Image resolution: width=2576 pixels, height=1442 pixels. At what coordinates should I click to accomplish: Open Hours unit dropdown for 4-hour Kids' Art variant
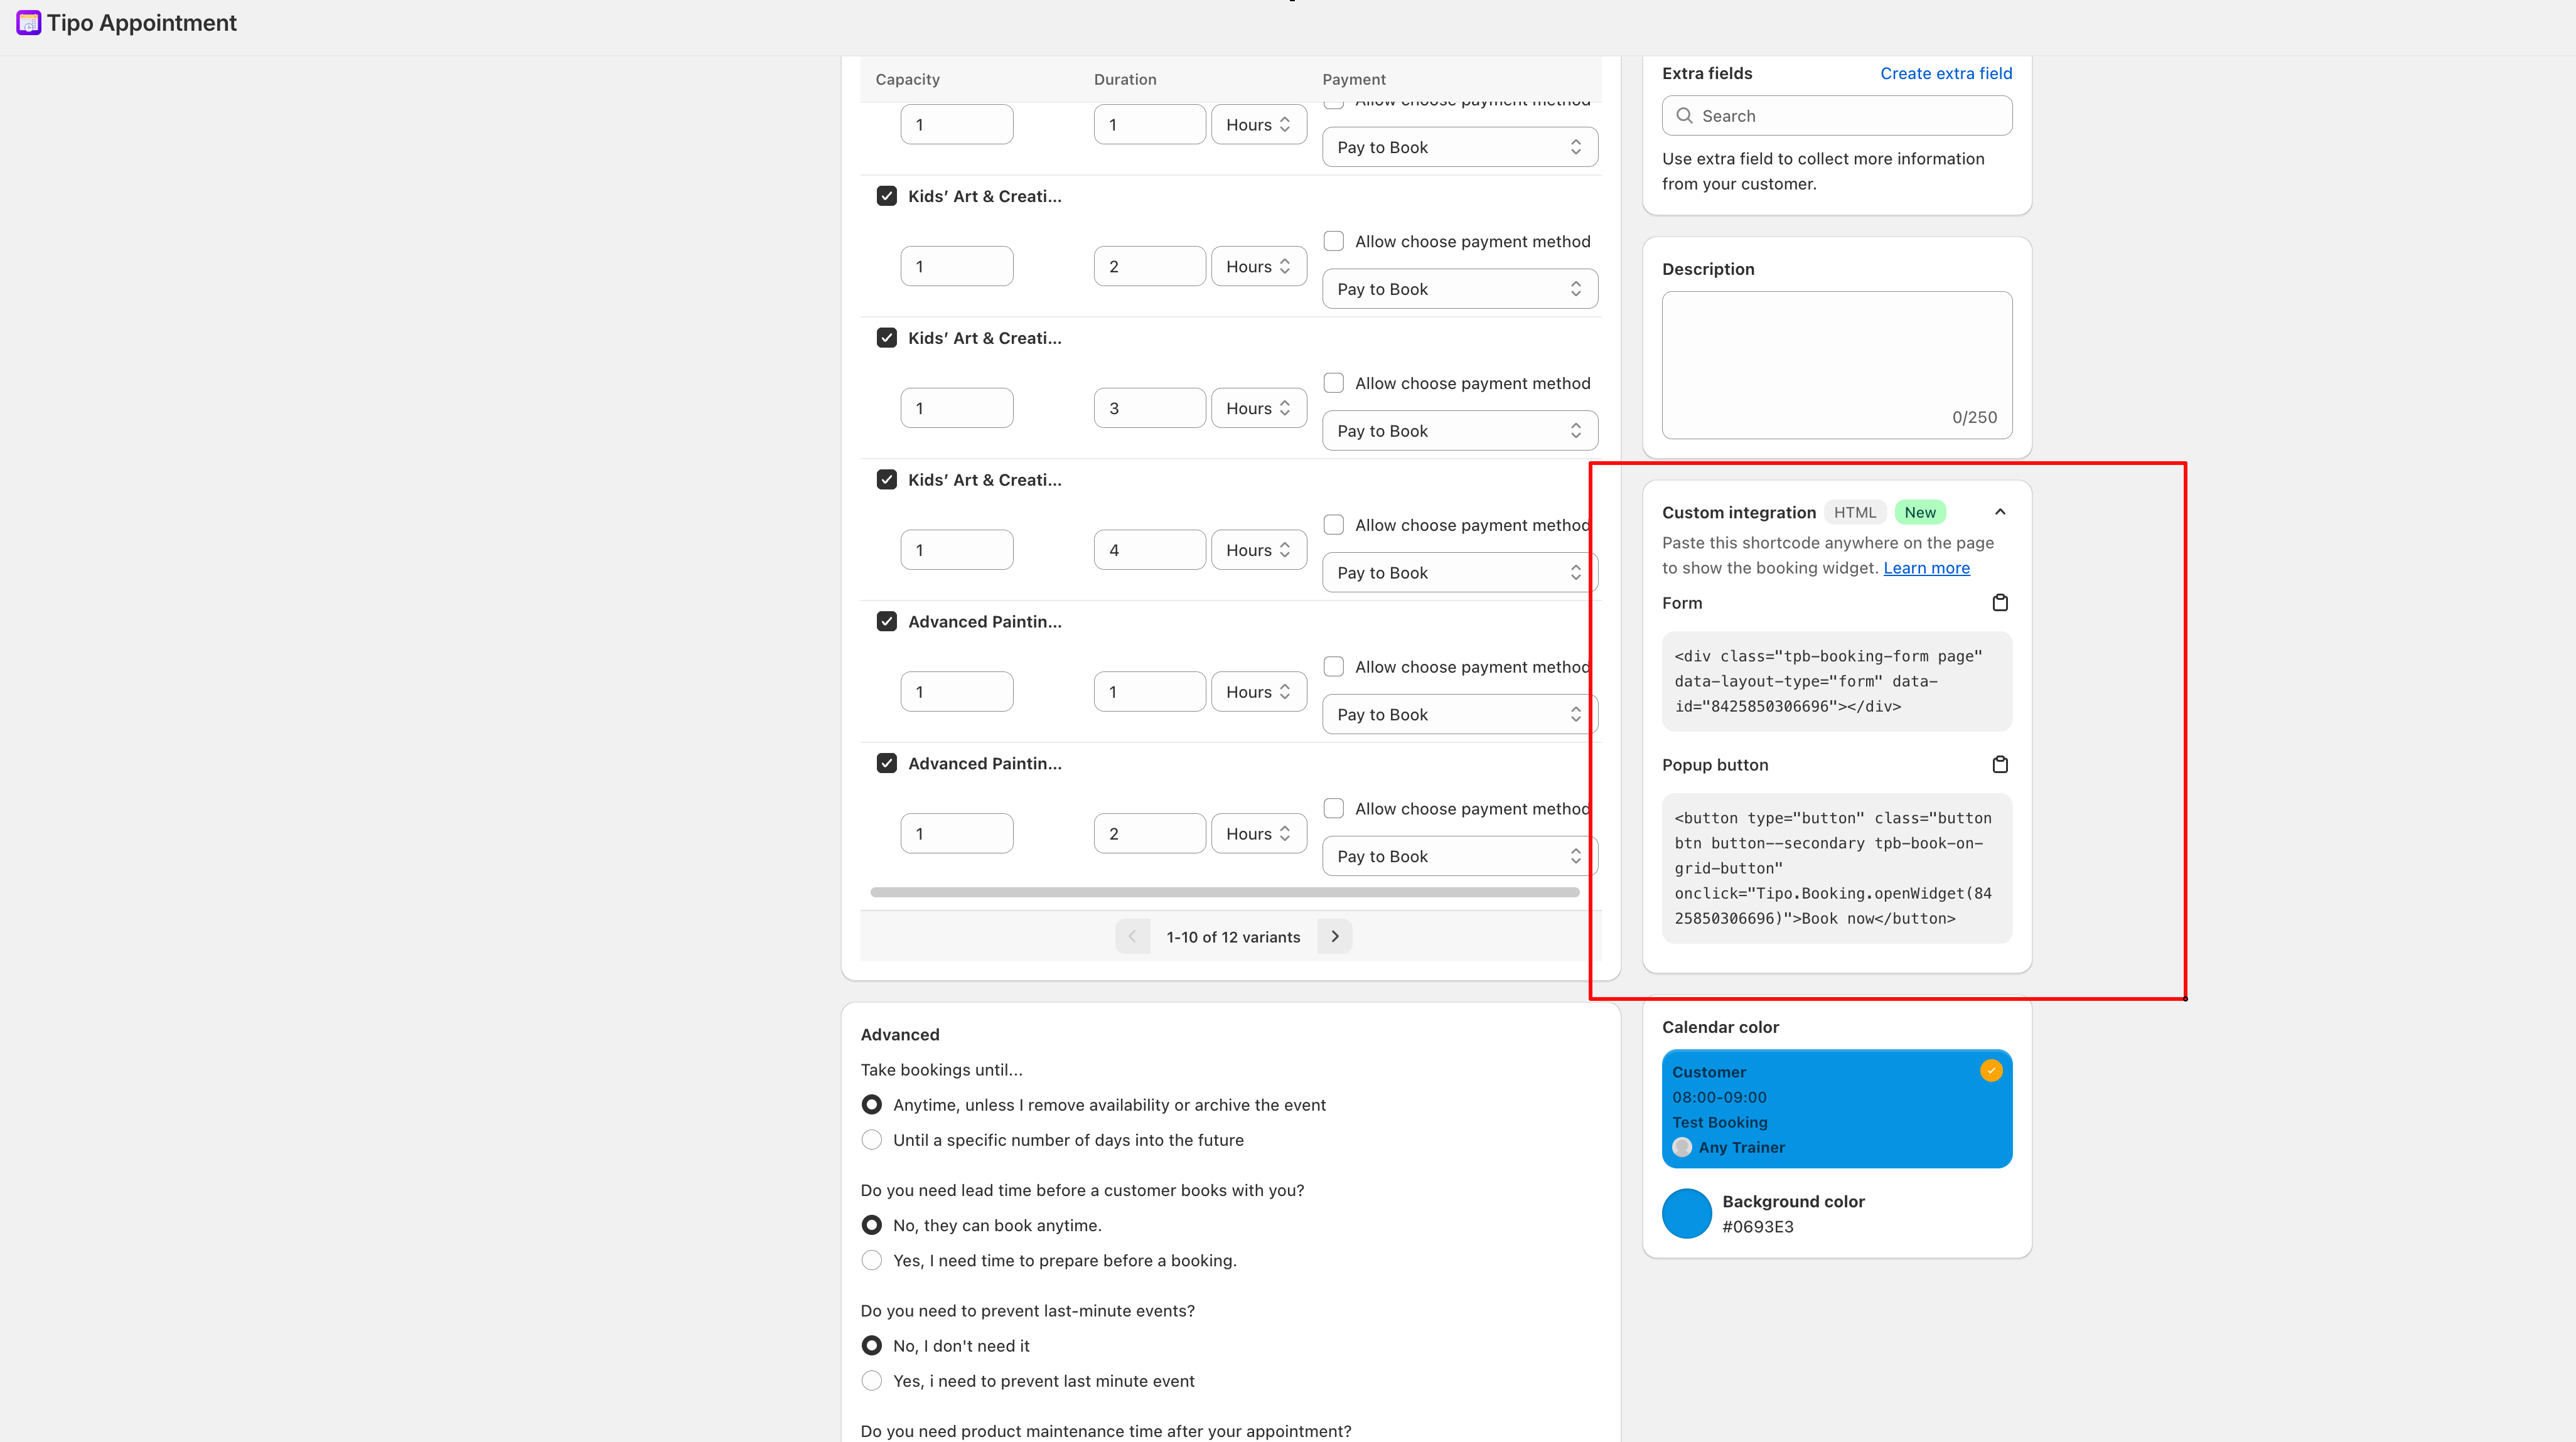click(x=1259, y=550)
